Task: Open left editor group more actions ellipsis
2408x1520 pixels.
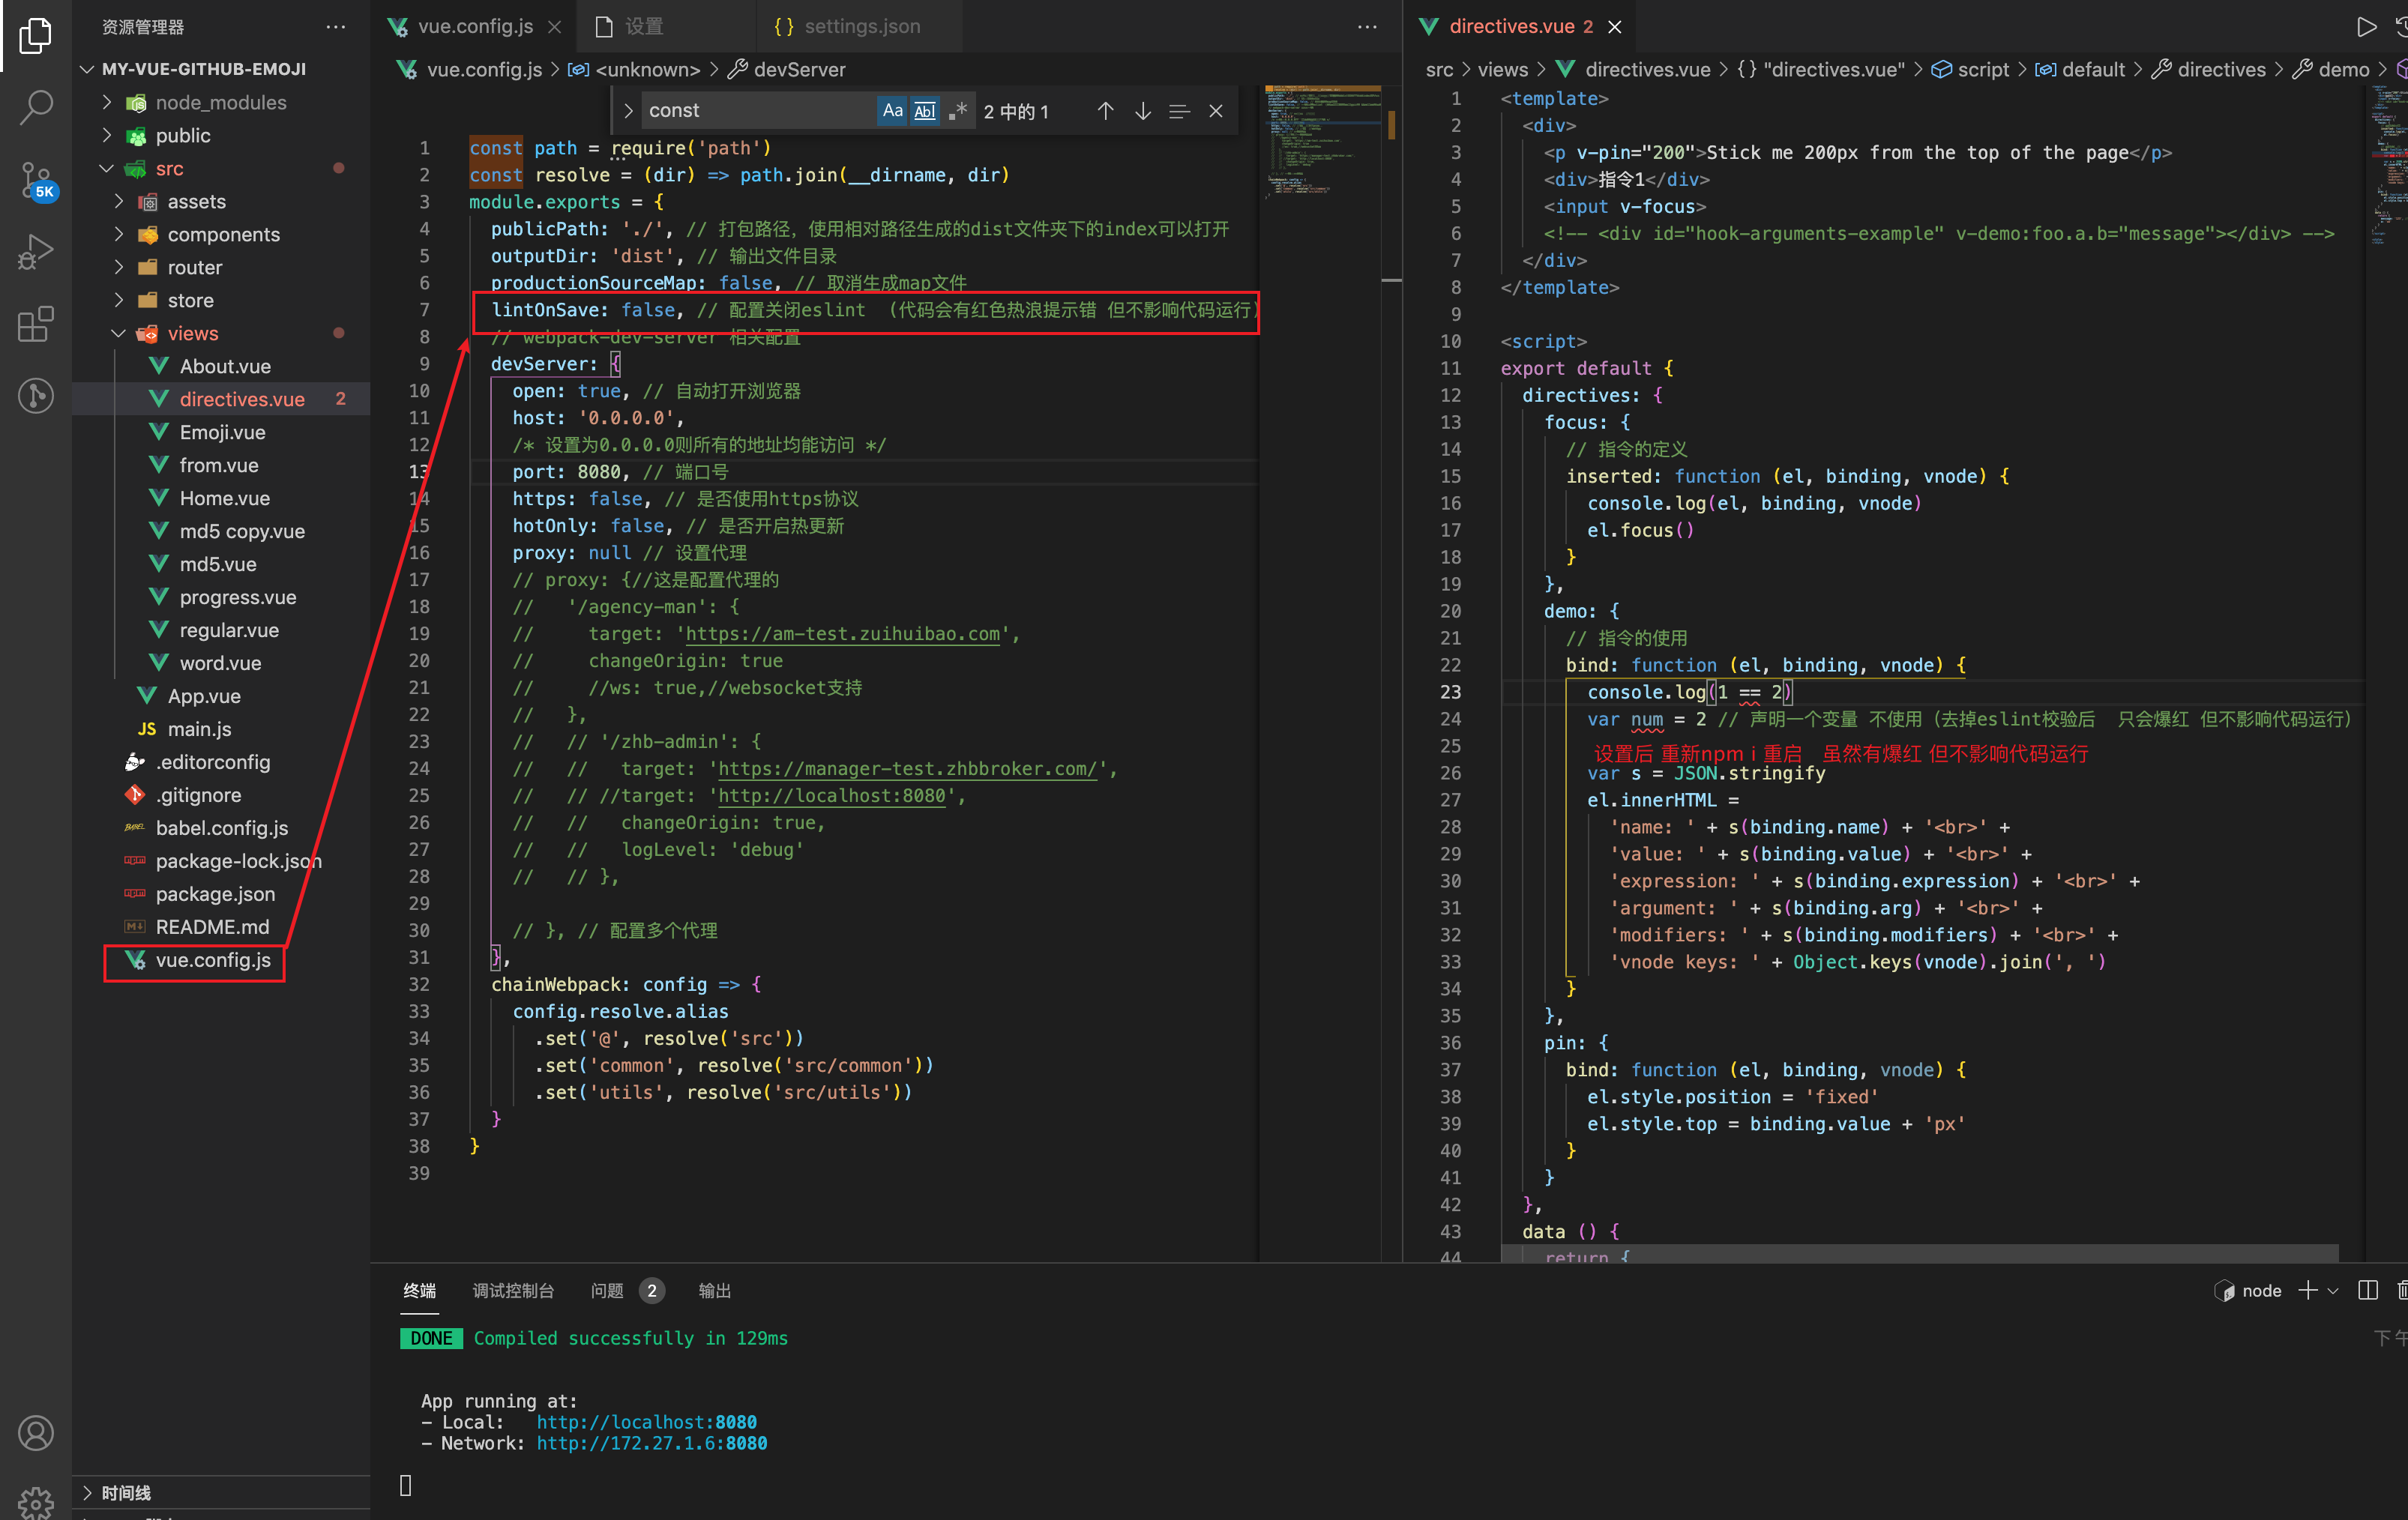Action: click(1367, 27)
